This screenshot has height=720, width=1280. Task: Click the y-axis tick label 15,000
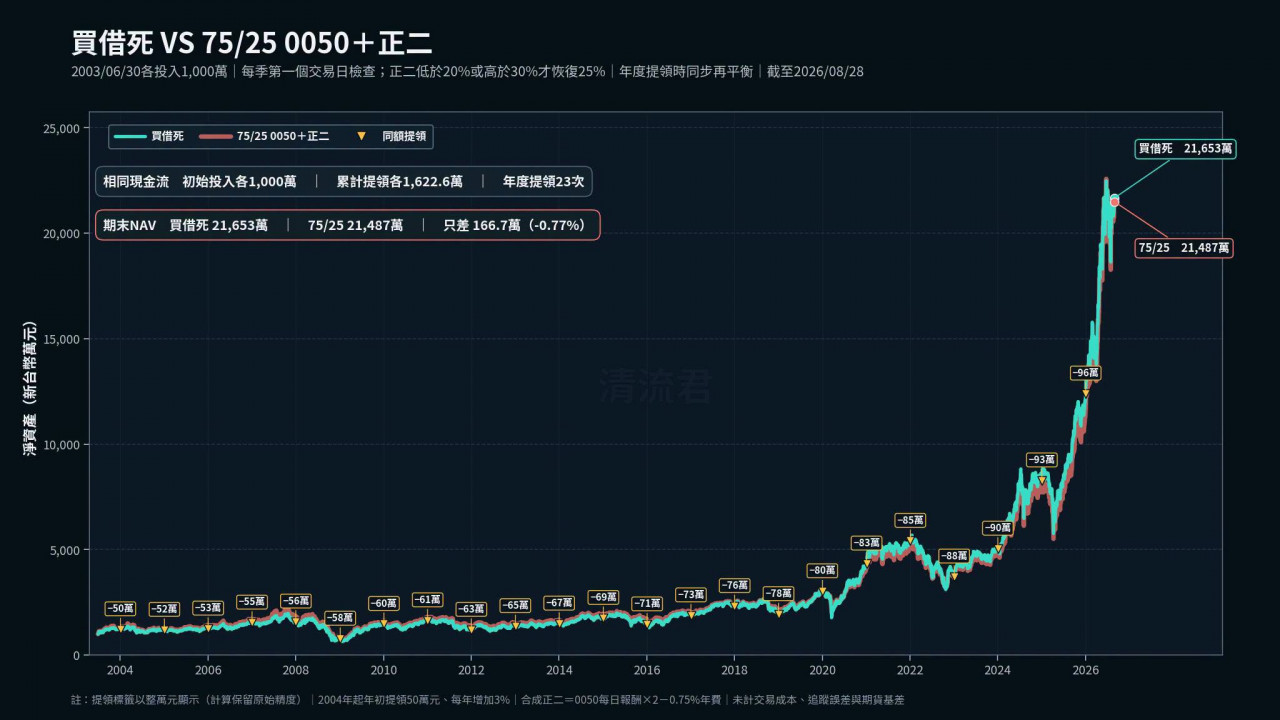point(62,339)
